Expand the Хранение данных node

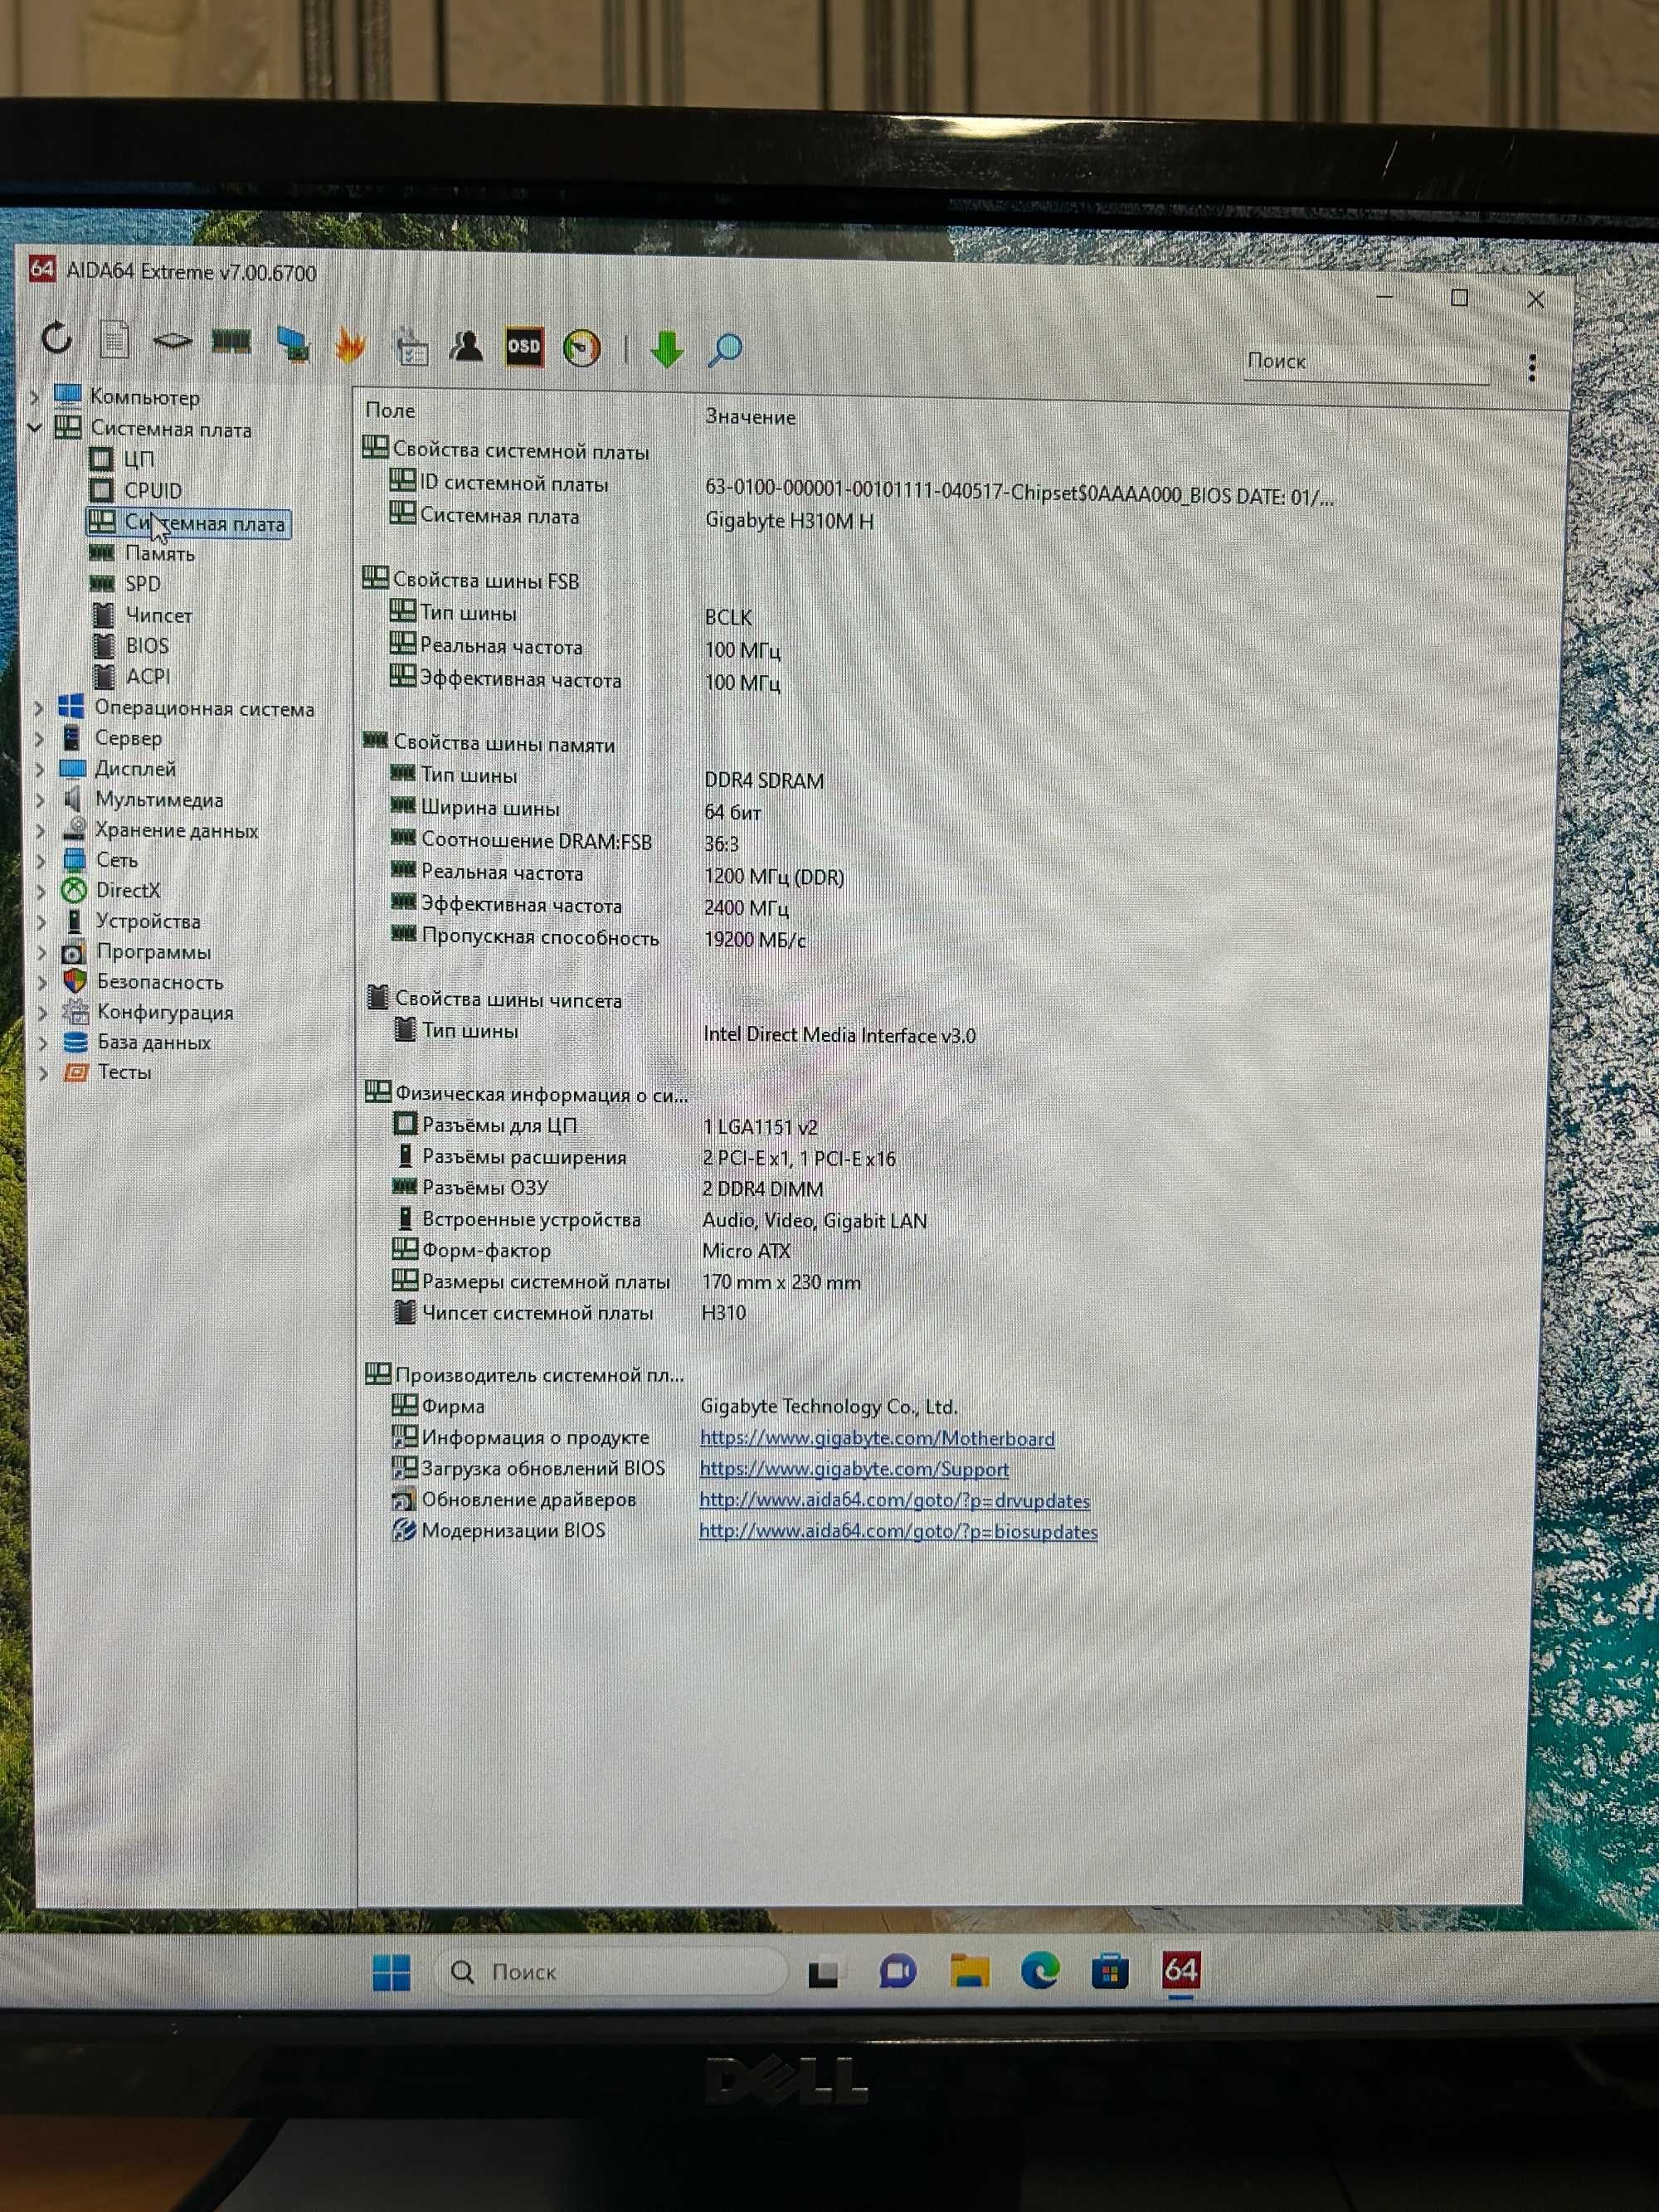tap(40, 830)
